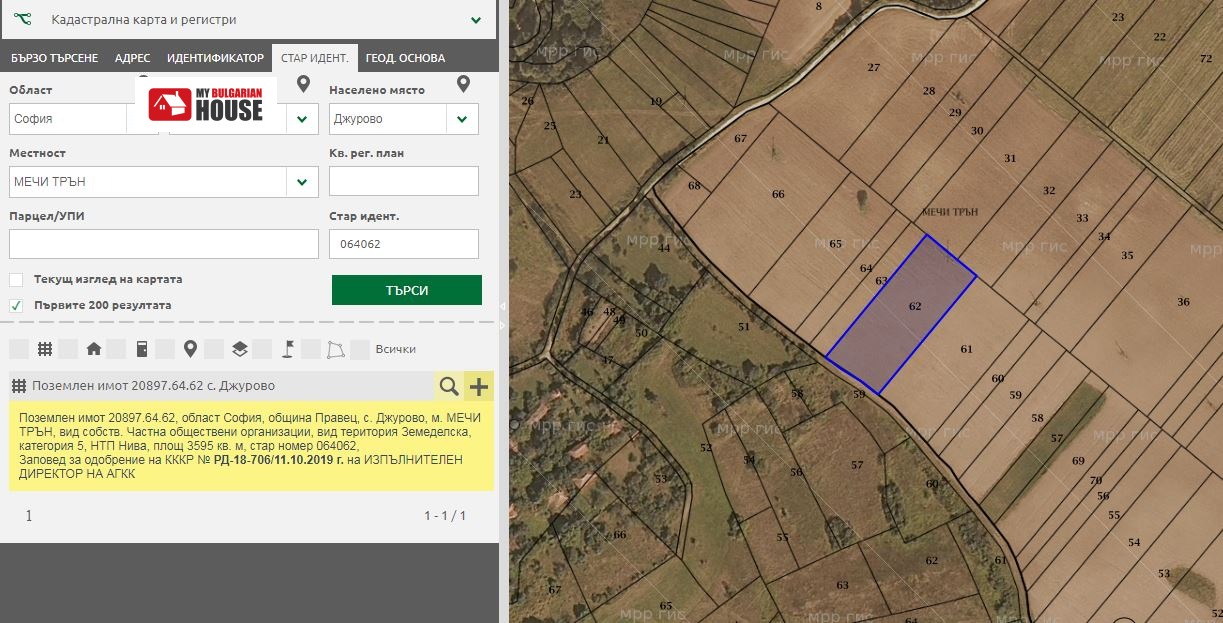Click into the 'Парцел/УПИ' text field
Image resolution: width=1223 pixels, height=623 pixels.
(x=164, y=244)
